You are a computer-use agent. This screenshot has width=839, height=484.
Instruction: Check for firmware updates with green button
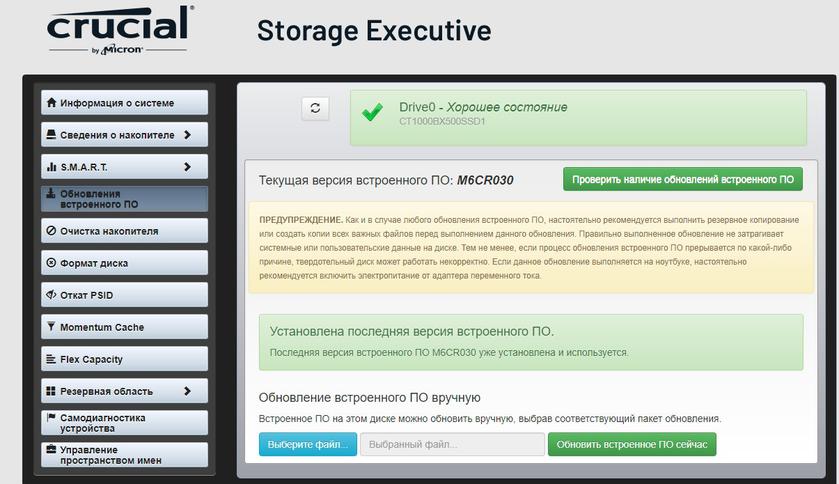coord(683,180)
